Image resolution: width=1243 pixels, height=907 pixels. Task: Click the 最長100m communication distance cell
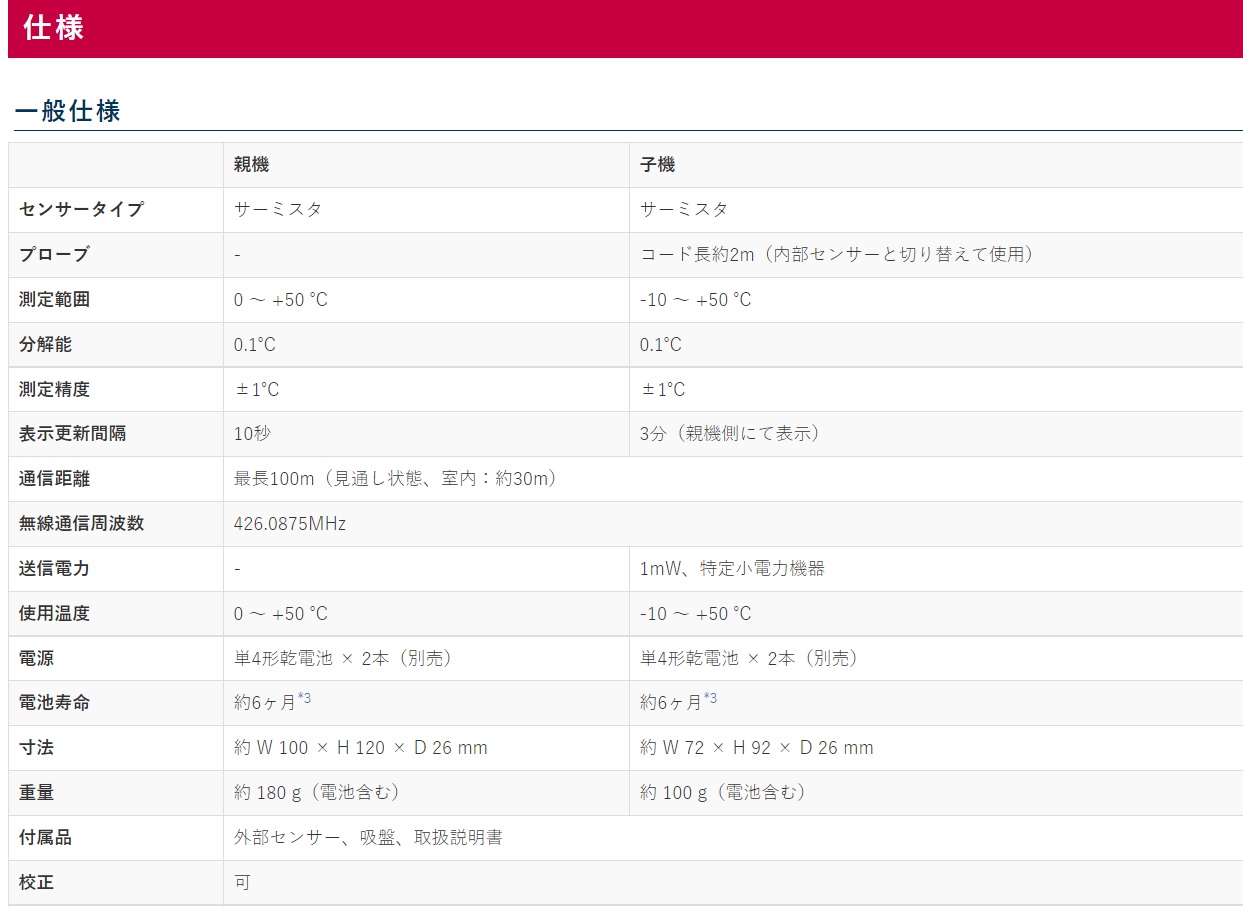pyautogui.click(x=395, y=479)
